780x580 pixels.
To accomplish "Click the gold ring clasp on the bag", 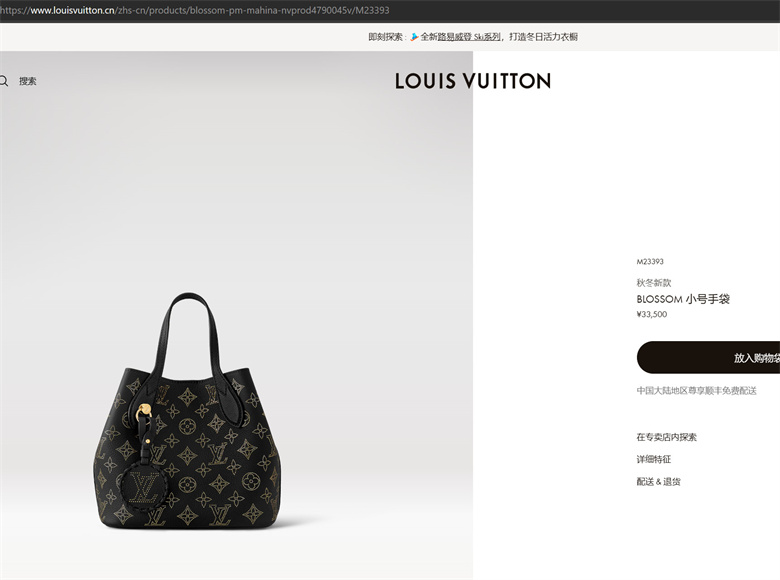I will tap(144, 411).
